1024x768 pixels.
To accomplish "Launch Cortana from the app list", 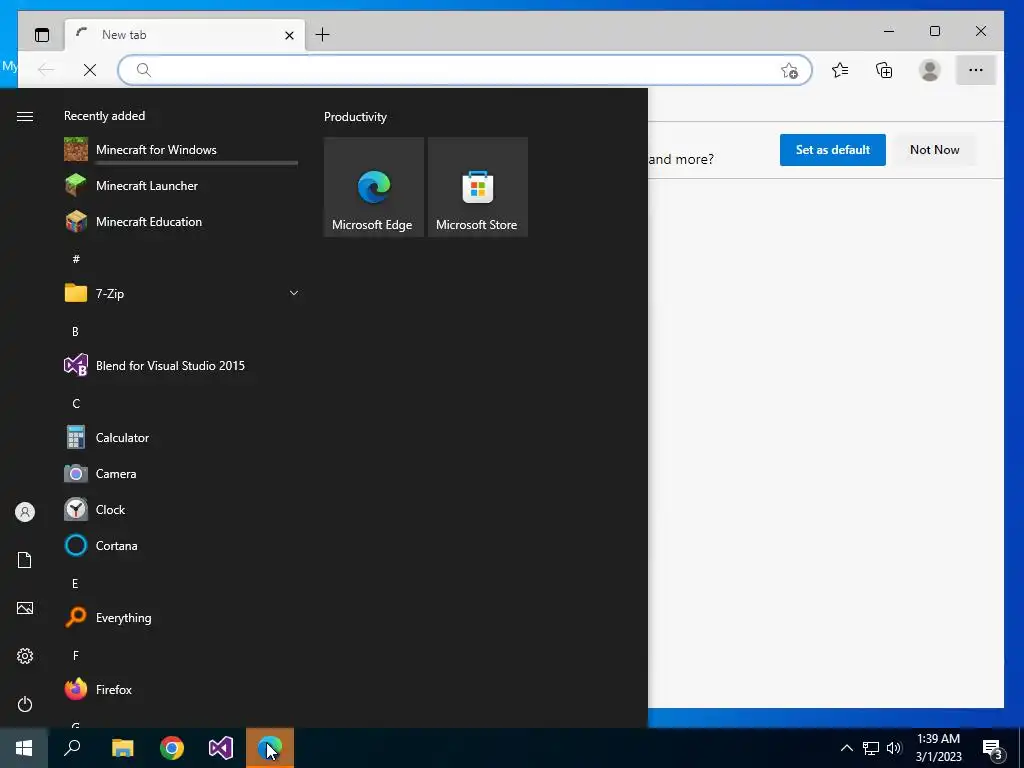I will pos(181,545).
